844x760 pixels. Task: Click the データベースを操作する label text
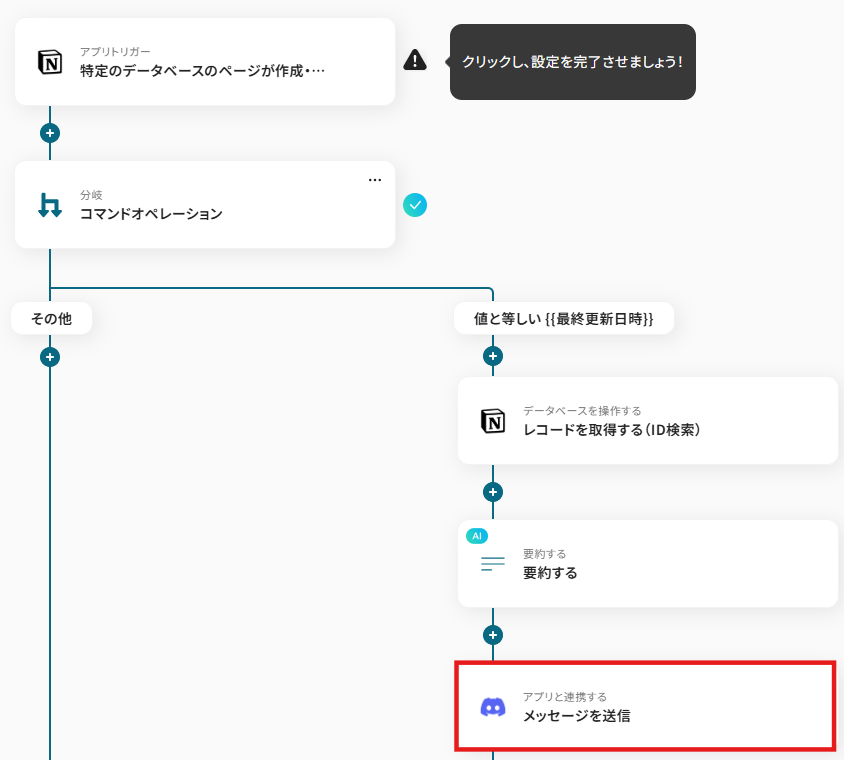582,411
